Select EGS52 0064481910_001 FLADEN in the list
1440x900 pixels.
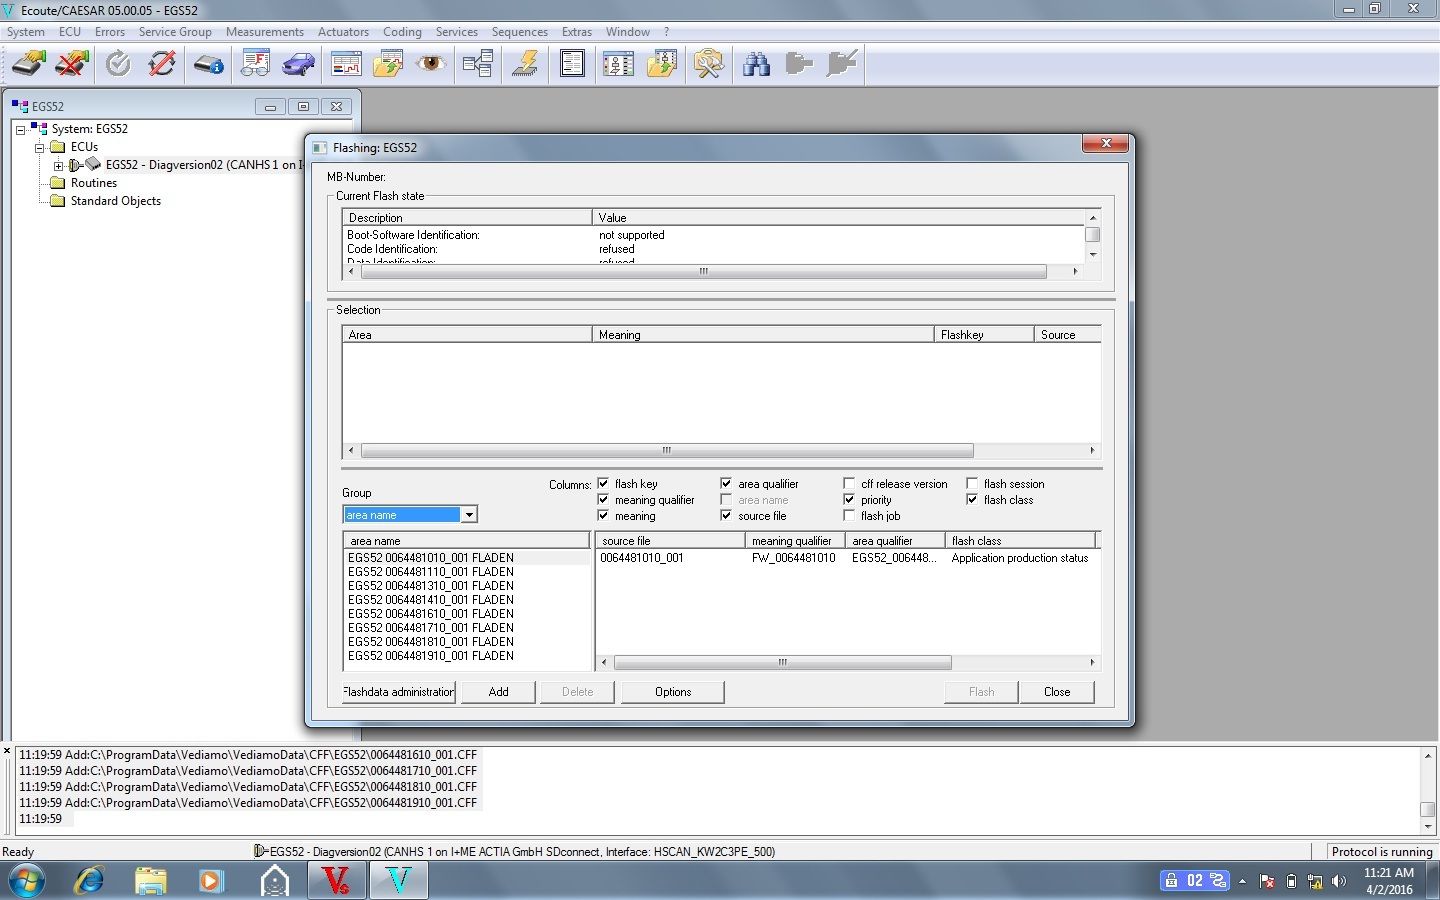[x=431, y=656]
